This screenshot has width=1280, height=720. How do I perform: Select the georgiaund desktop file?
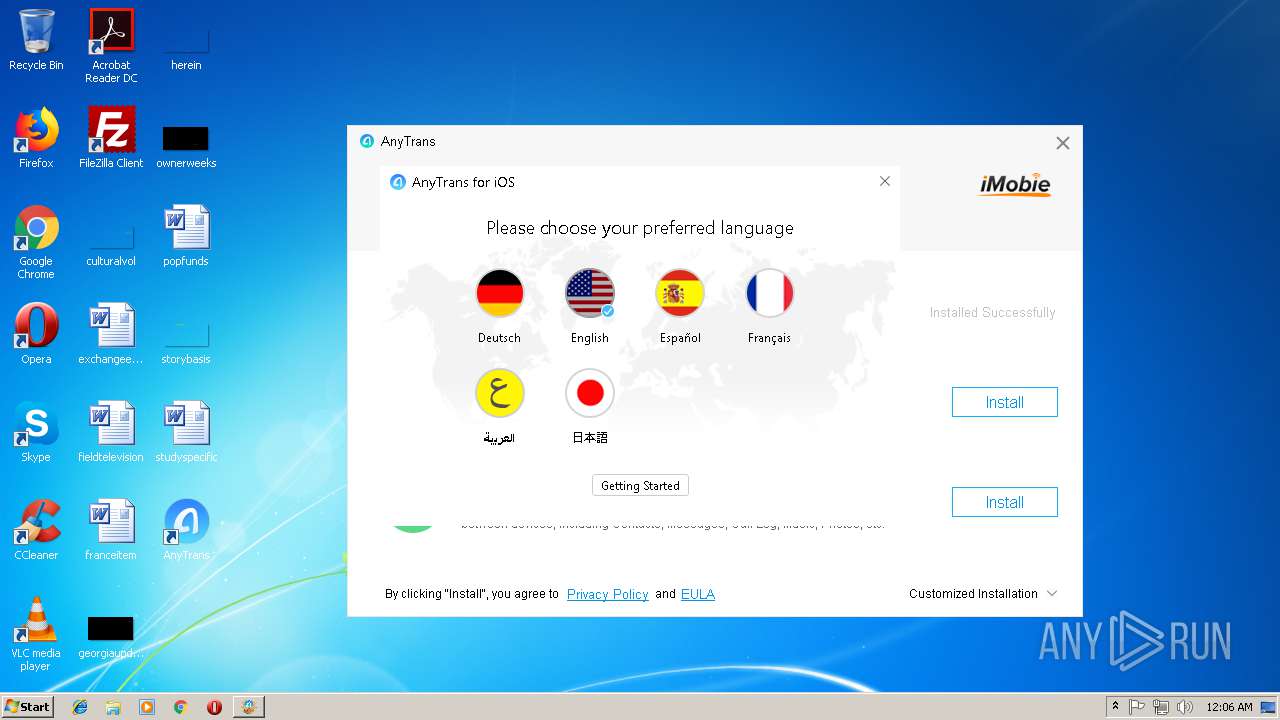click(111, 636)
